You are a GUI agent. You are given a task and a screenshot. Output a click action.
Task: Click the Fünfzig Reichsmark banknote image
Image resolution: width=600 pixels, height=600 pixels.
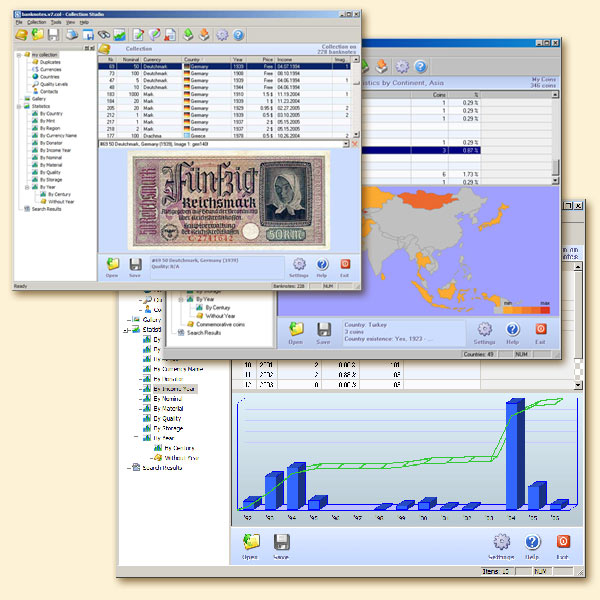coord(228,200)
